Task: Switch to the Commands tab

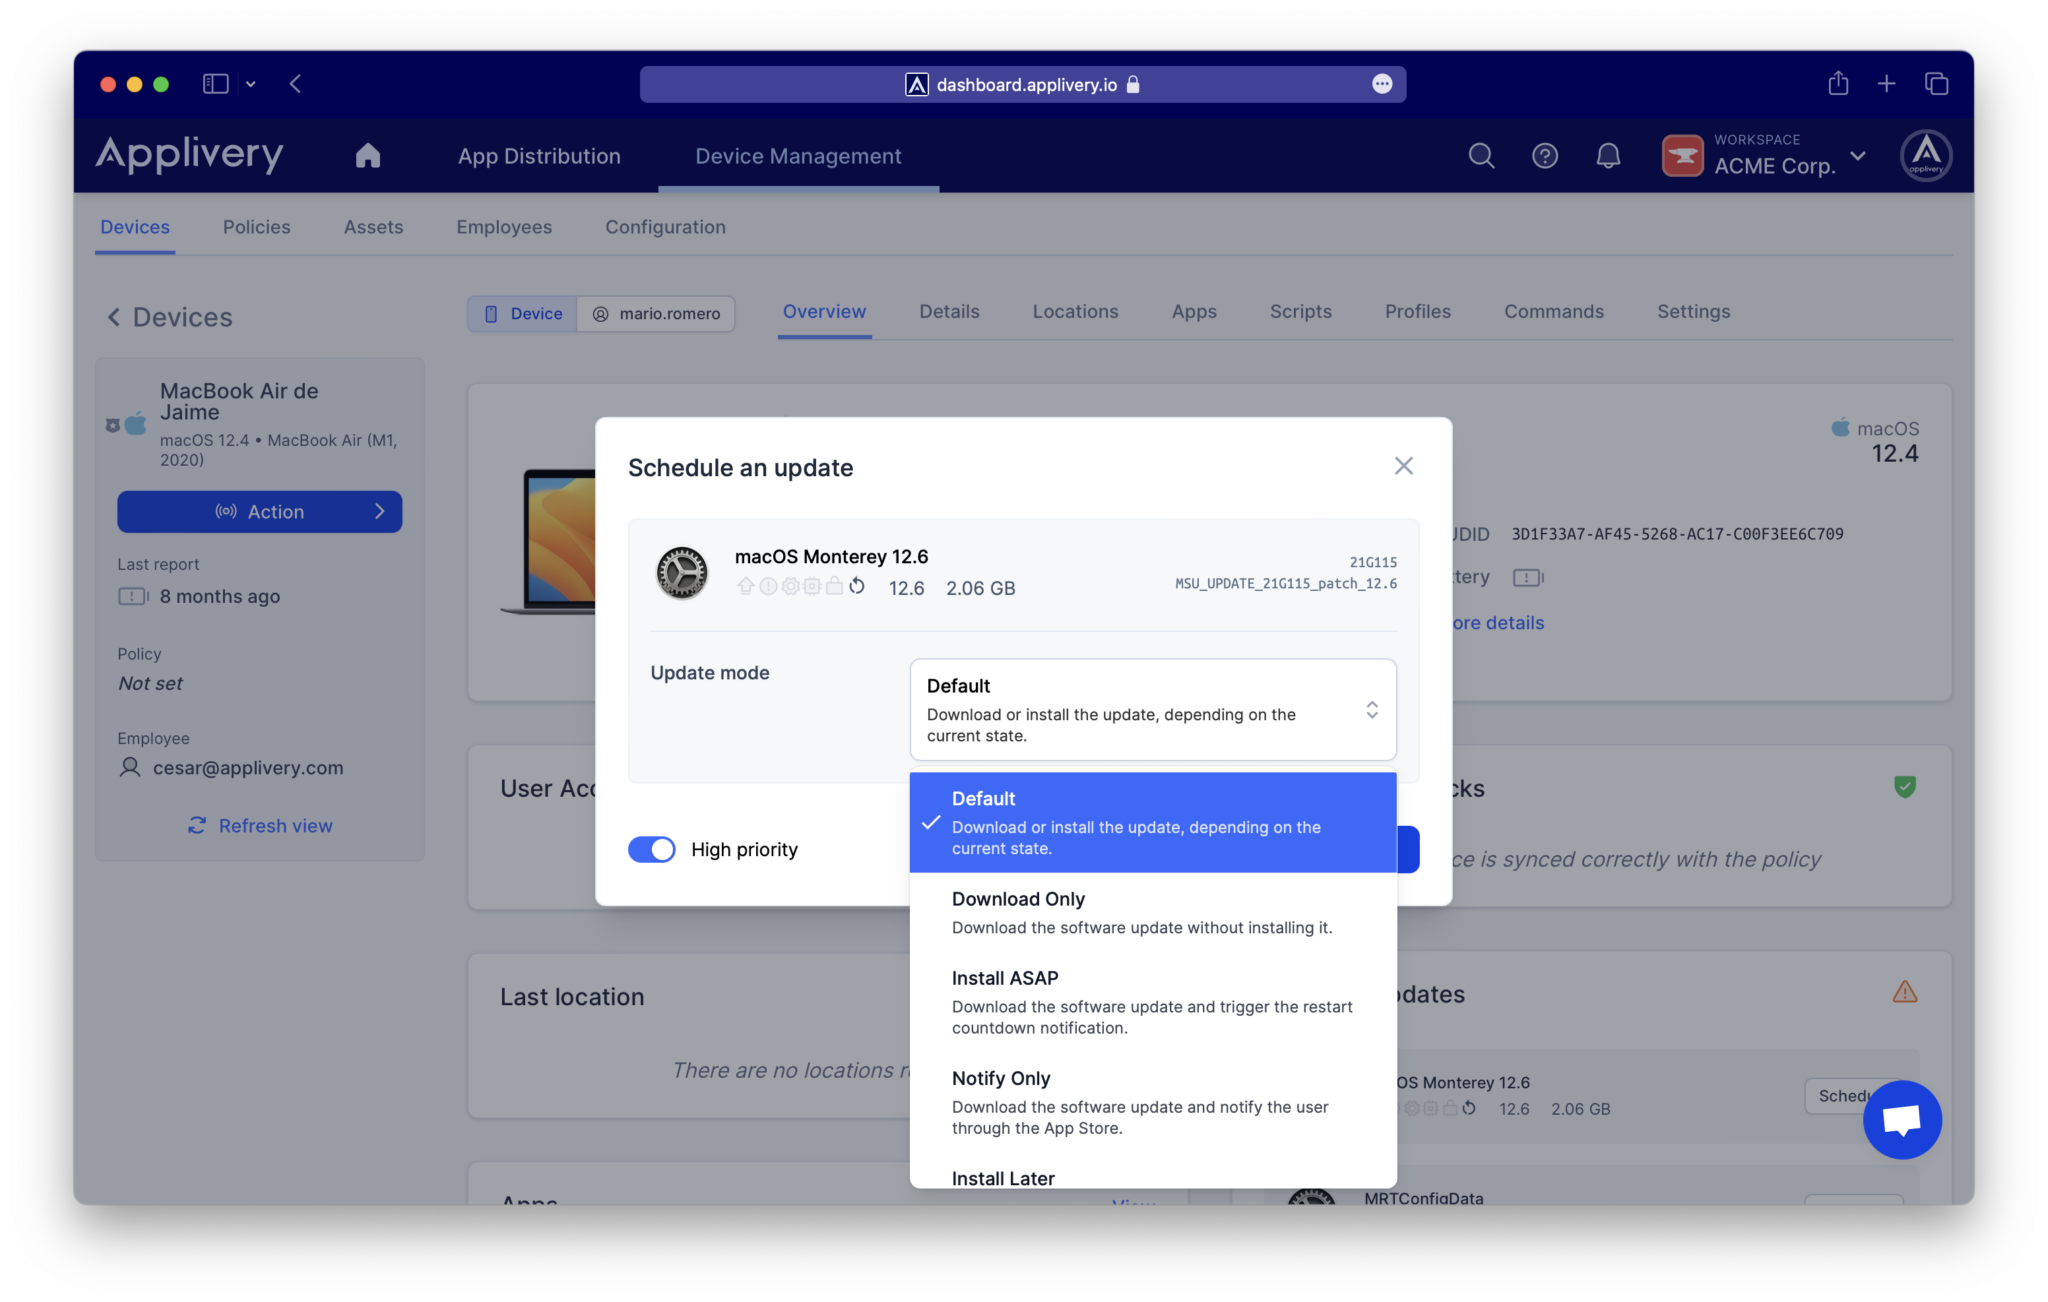Action: (1553, 311)
